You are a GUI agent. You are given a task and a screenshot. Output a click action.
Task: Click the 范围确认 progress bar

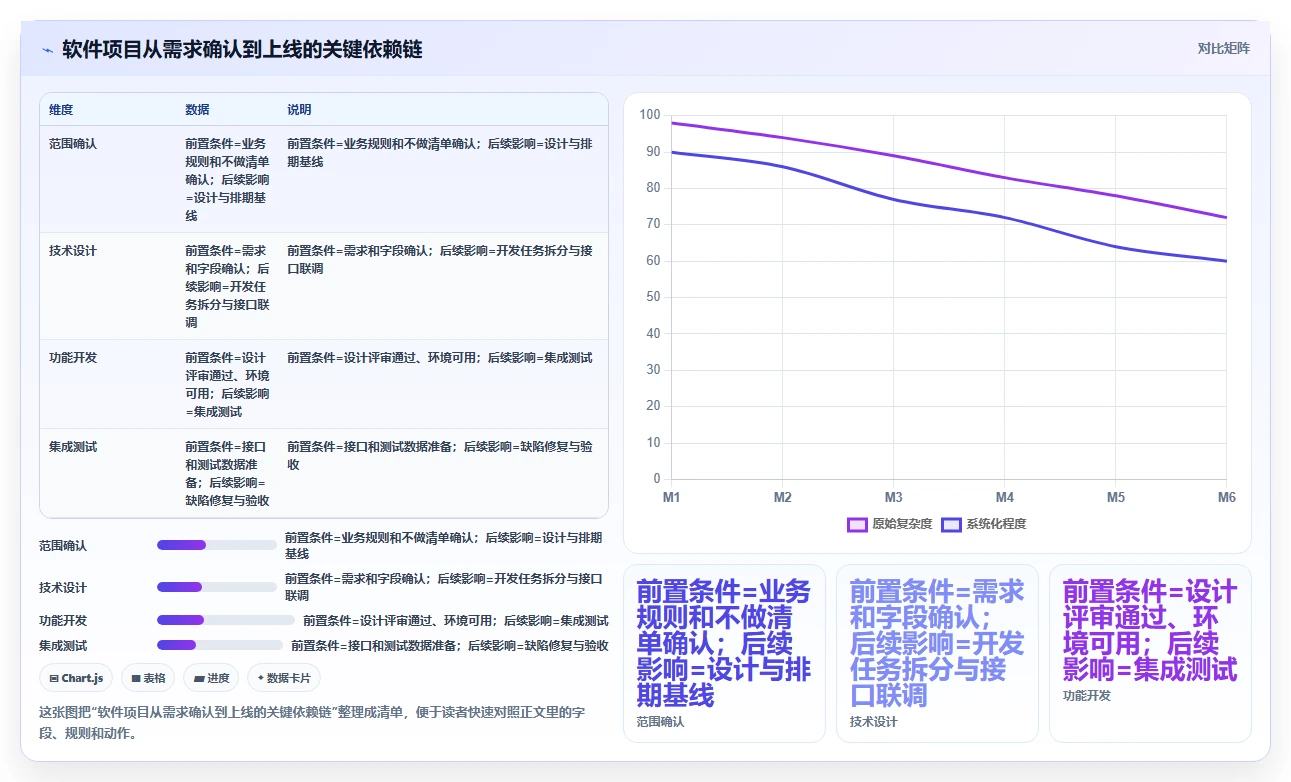(x=217, y=545)
